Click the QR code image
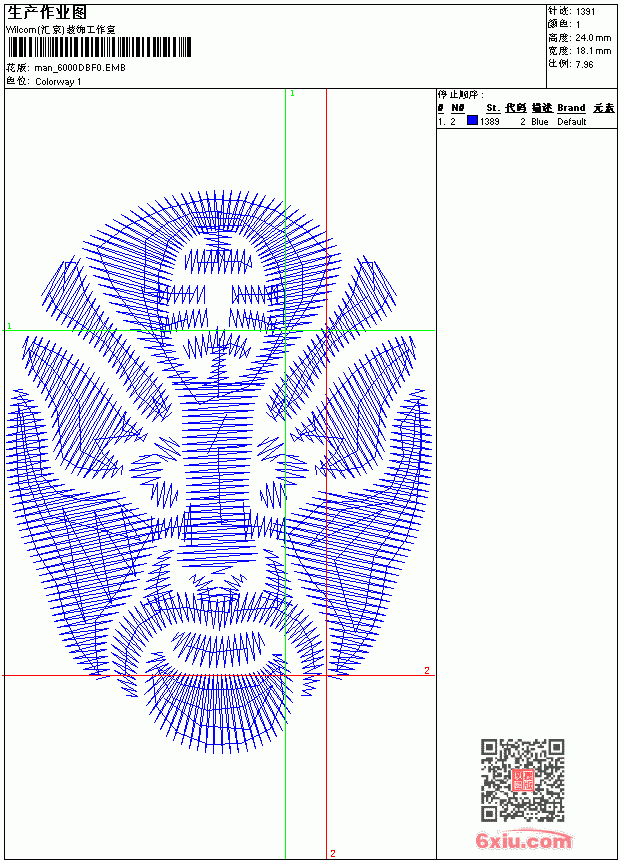The height and width of the screenshot is (860, 620). coord(523,780)
